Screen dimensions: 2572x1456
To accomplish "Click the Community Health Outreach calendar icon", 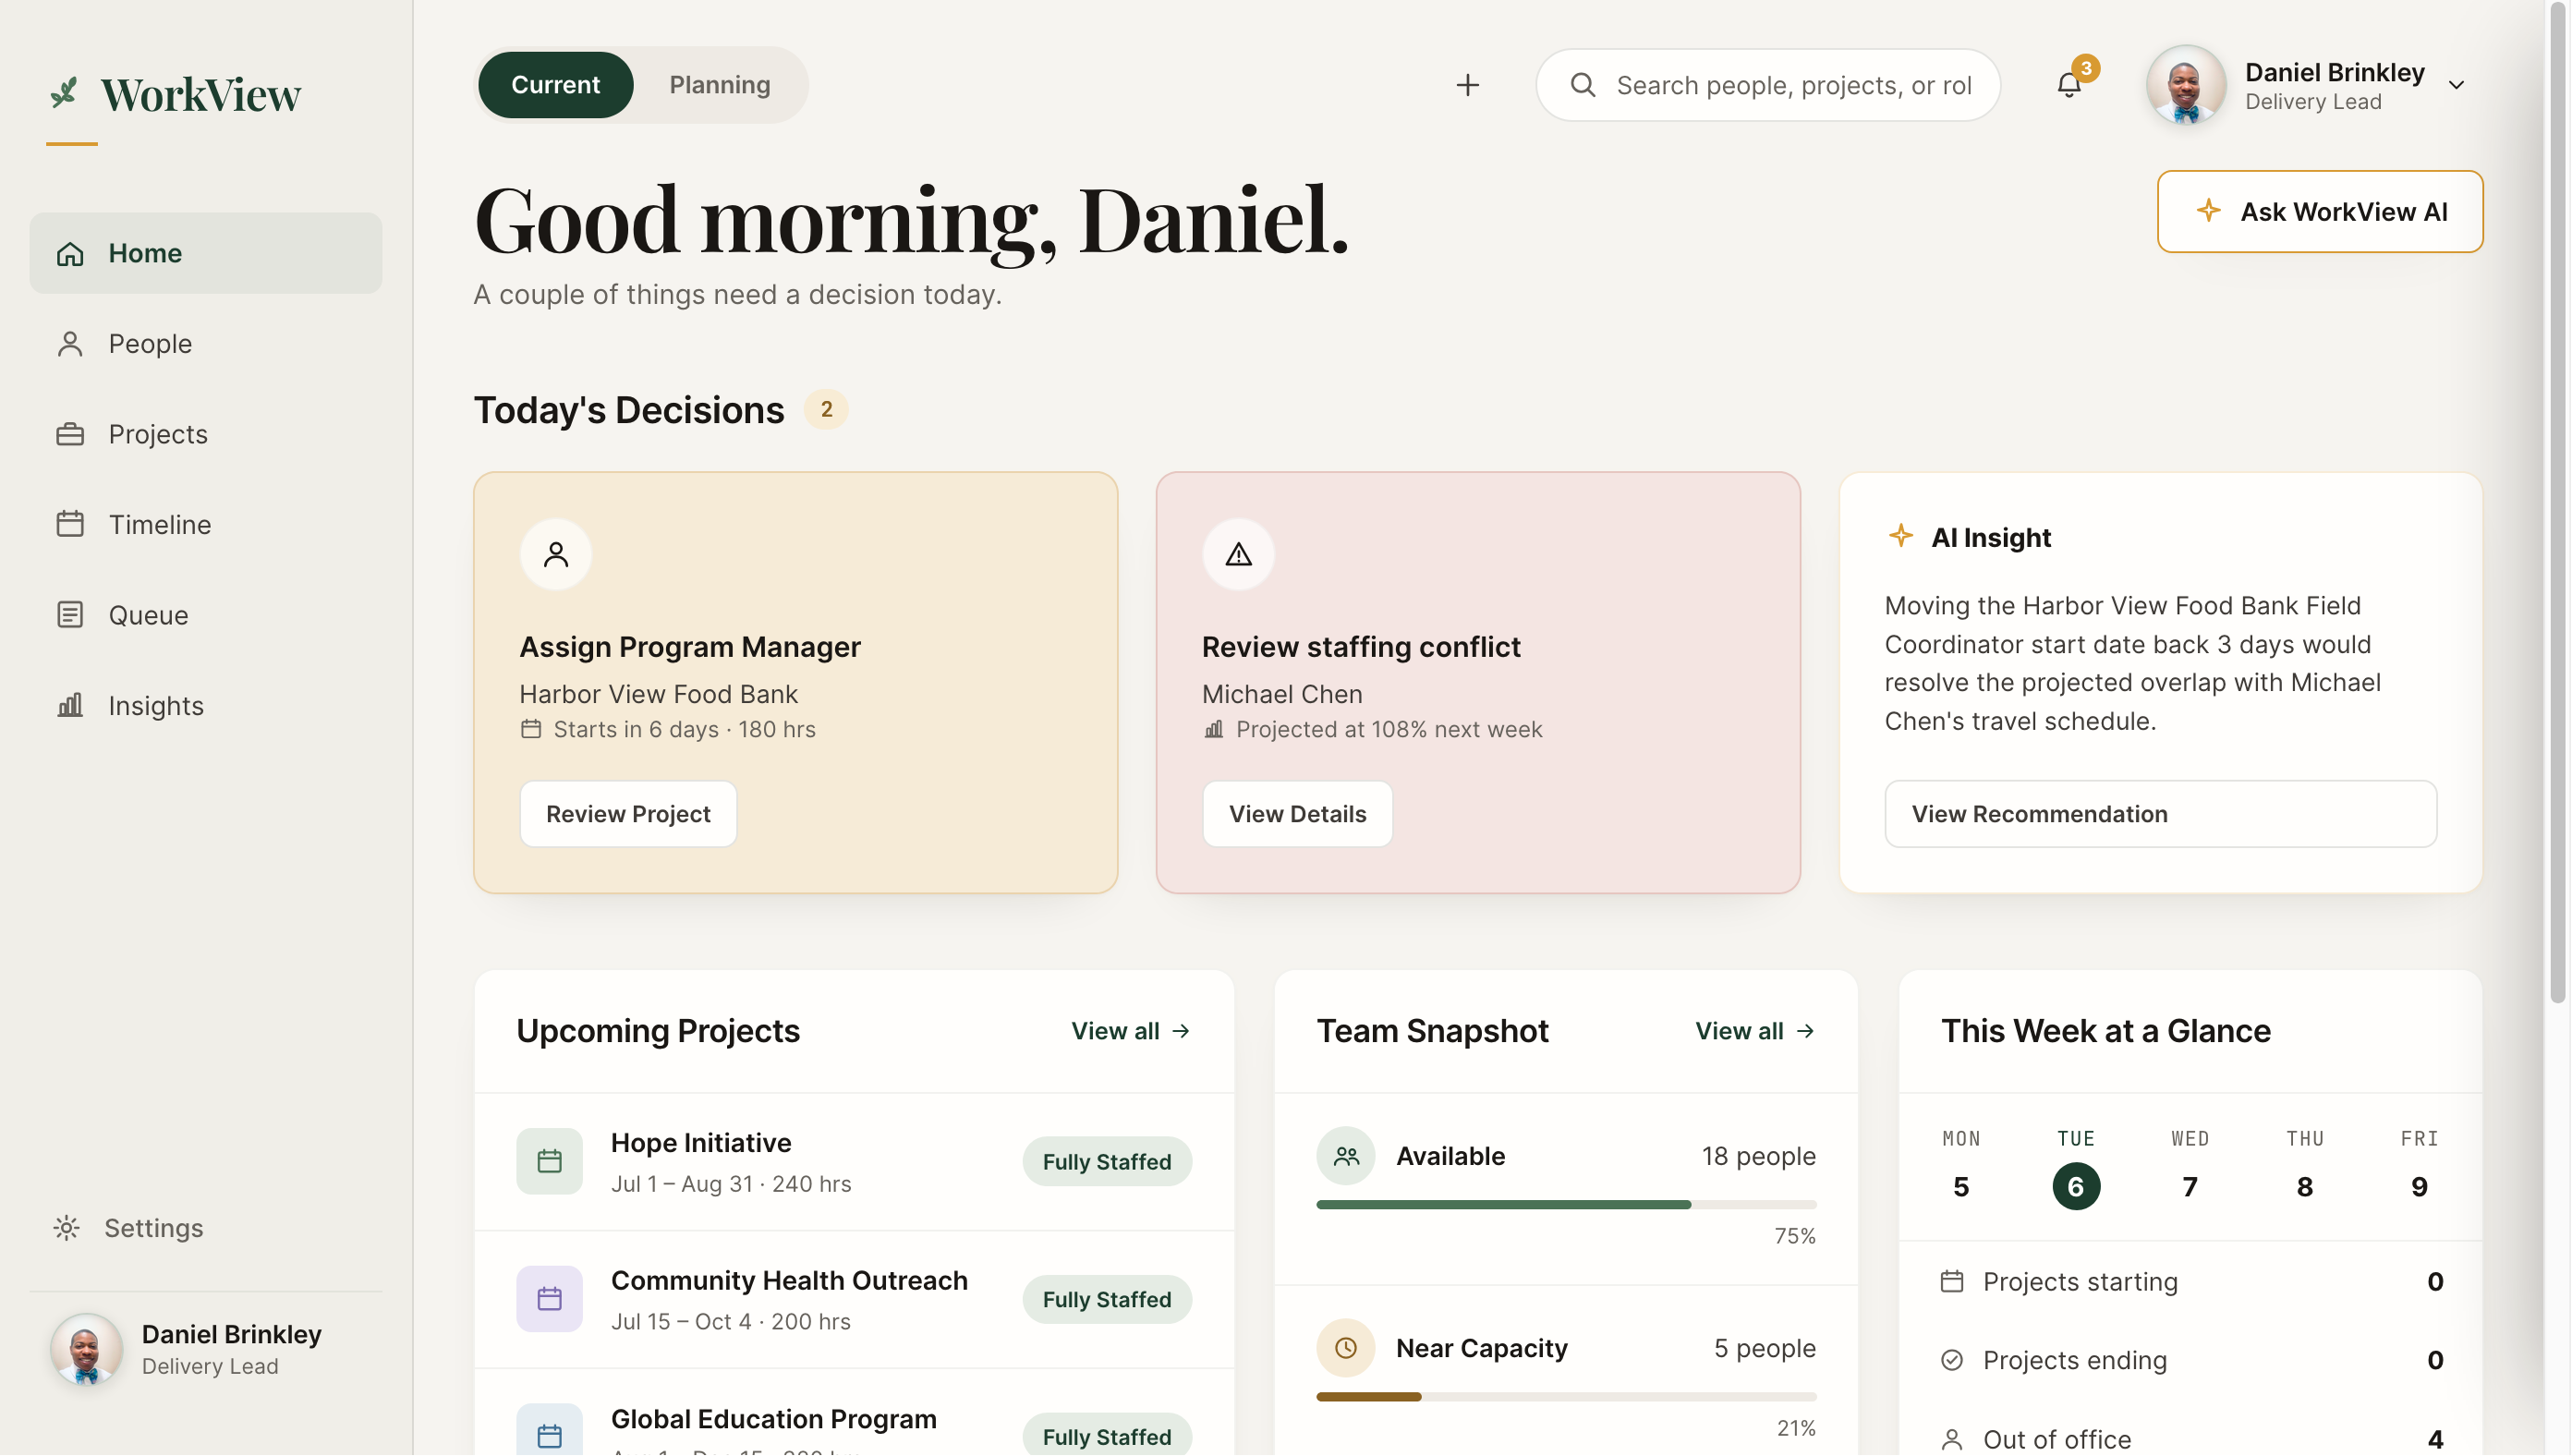I will coord(549,1299).
